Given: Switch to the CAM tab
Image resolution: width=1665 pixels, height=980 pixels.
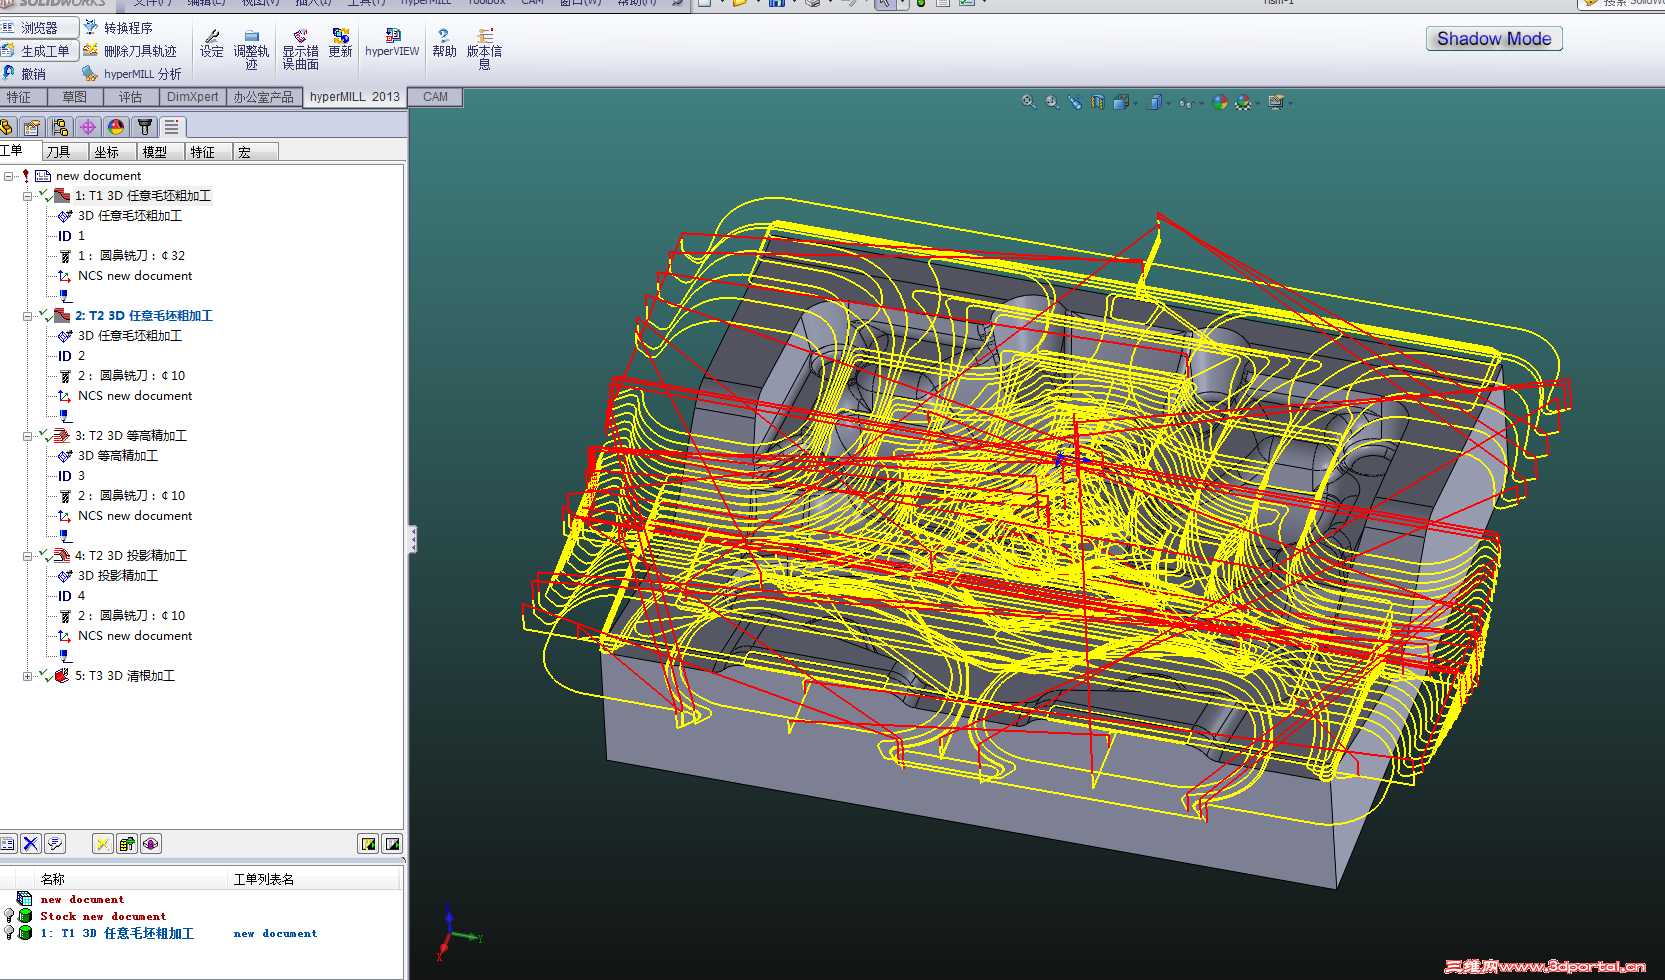Looking at the screenshot, I should point(435,97).
